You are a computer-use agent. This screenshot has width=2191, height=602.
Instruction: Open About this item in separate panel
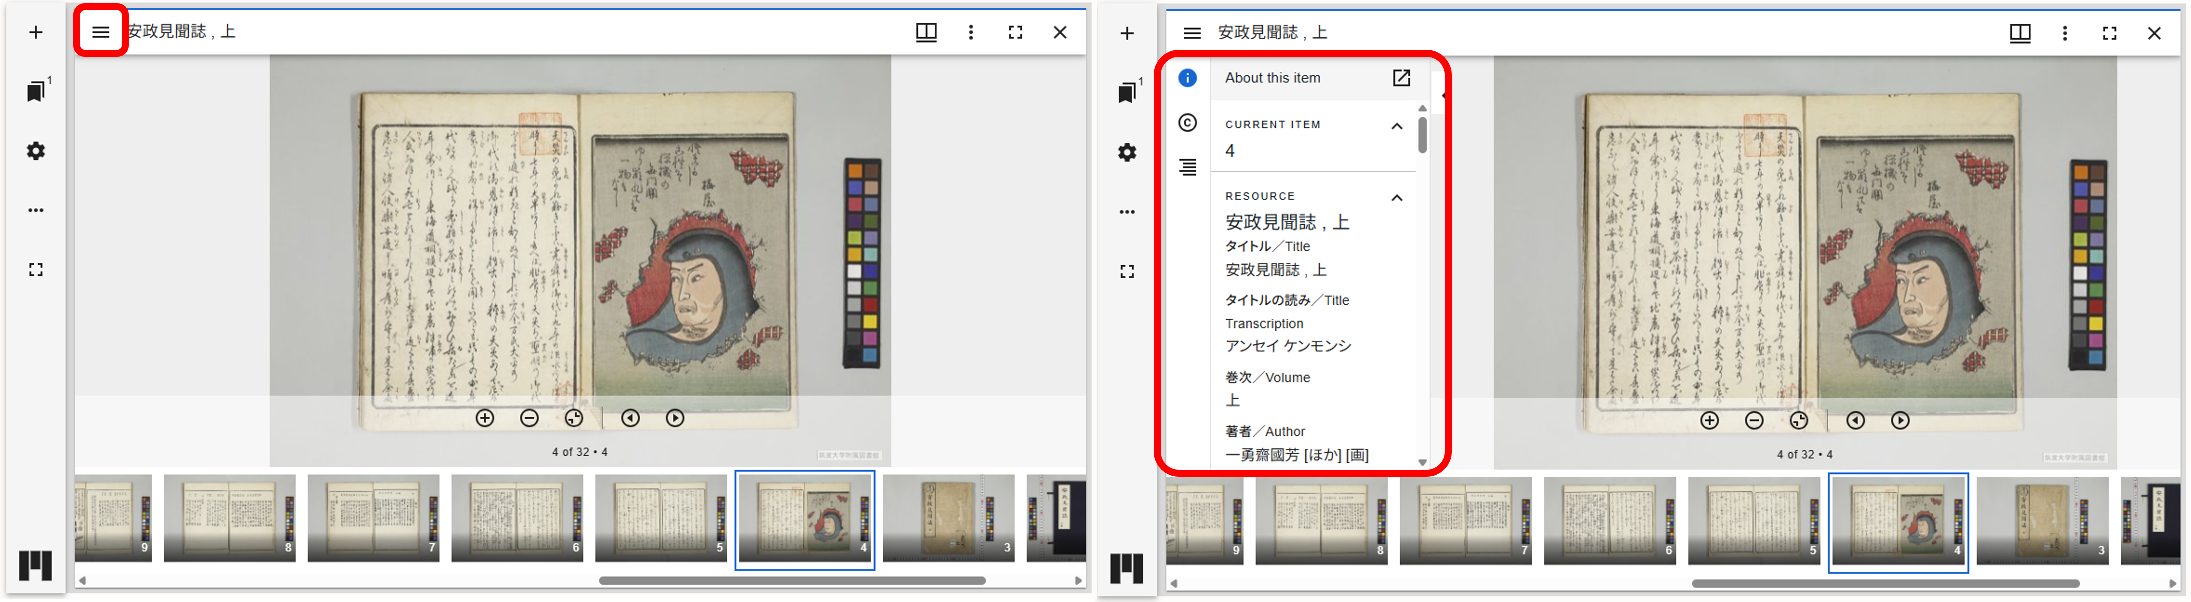pyautogui.click(x=1401, y=78)
